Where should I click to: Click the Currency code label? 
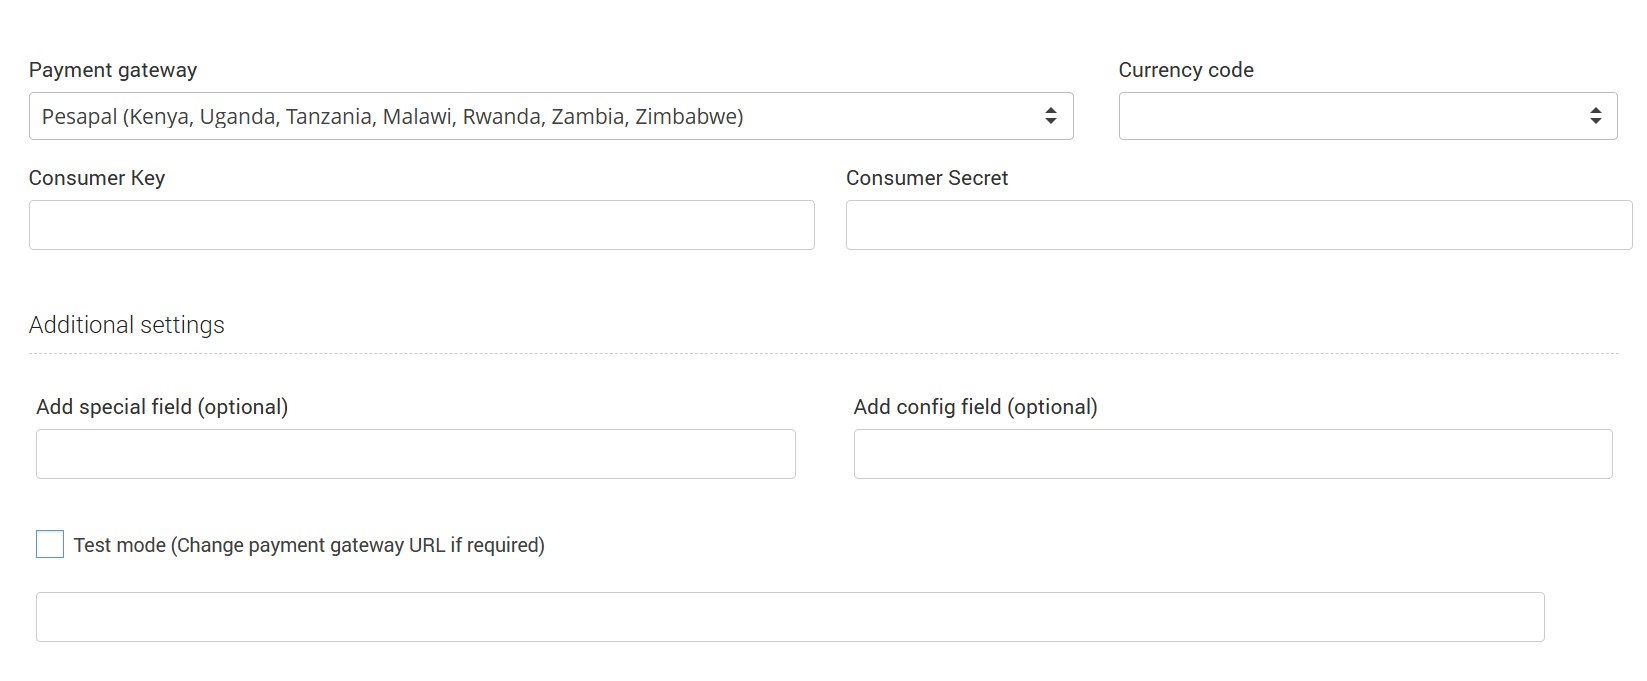point(1185,70)
